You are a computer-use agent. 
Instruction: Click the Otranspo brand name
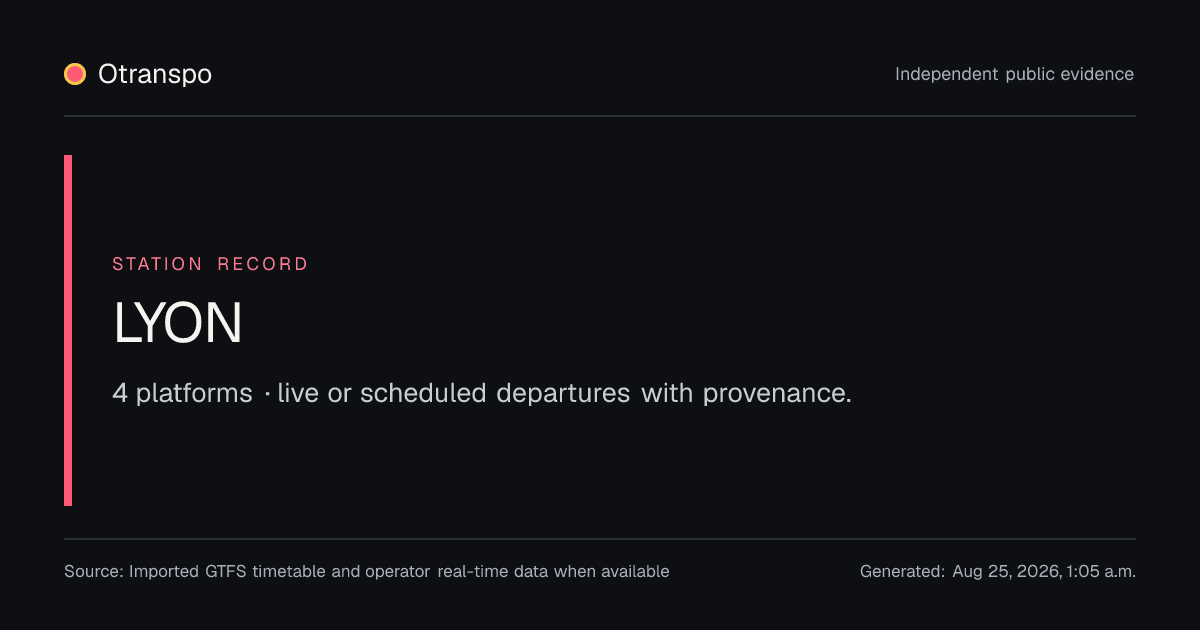point(155,75)
